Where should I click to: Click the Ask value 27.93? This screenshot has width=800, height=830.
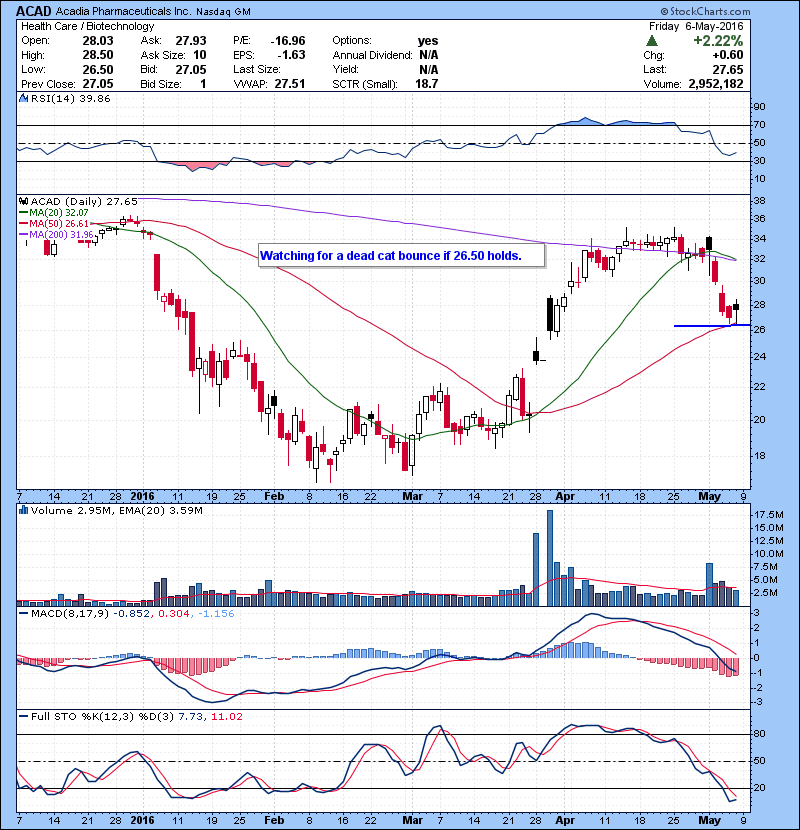[191, 41]
